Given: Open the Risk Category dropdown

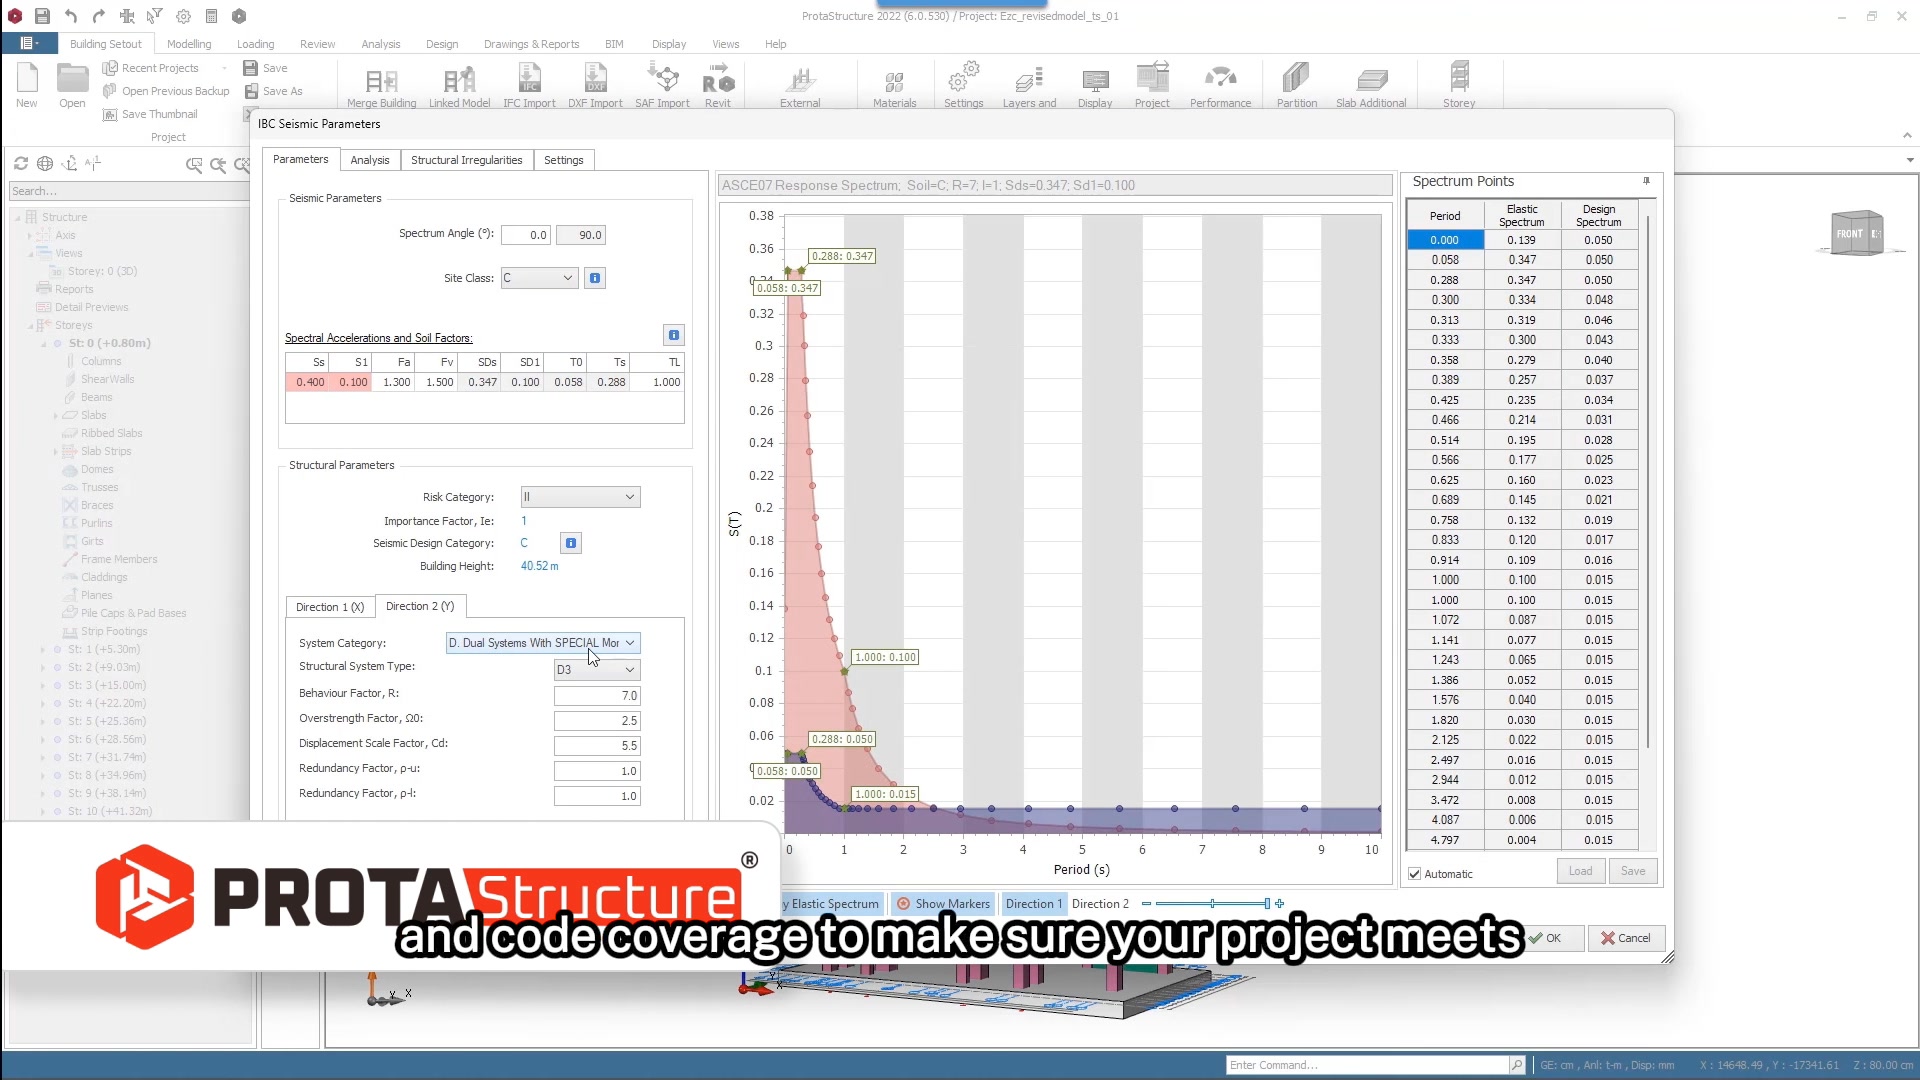Looking at the screenshot, I should click(x=580, y=497).
